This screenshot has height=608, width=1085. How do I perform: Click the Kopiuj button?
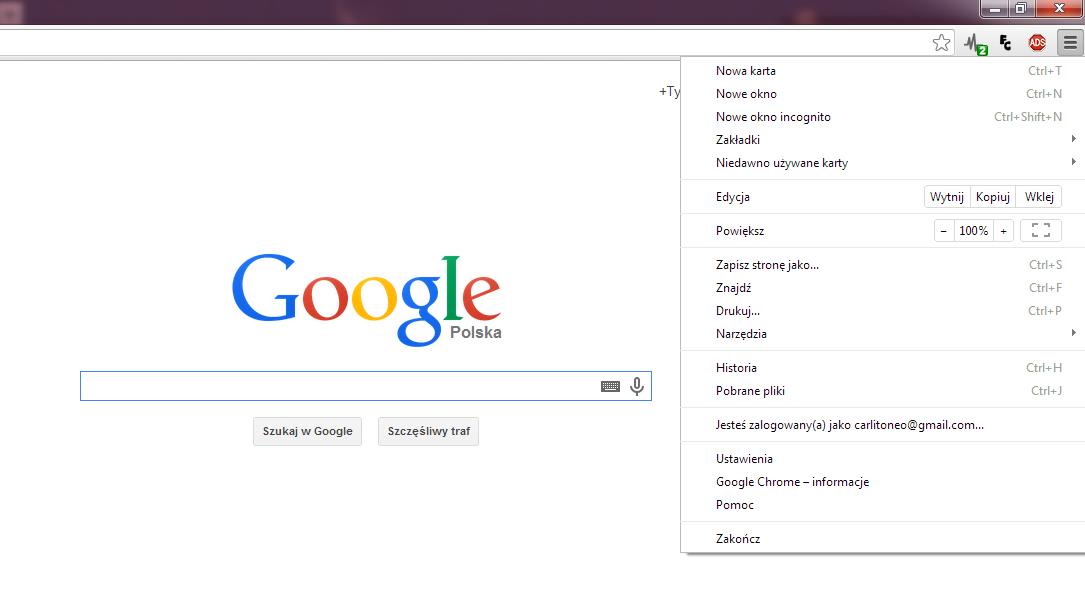[993, 196]
